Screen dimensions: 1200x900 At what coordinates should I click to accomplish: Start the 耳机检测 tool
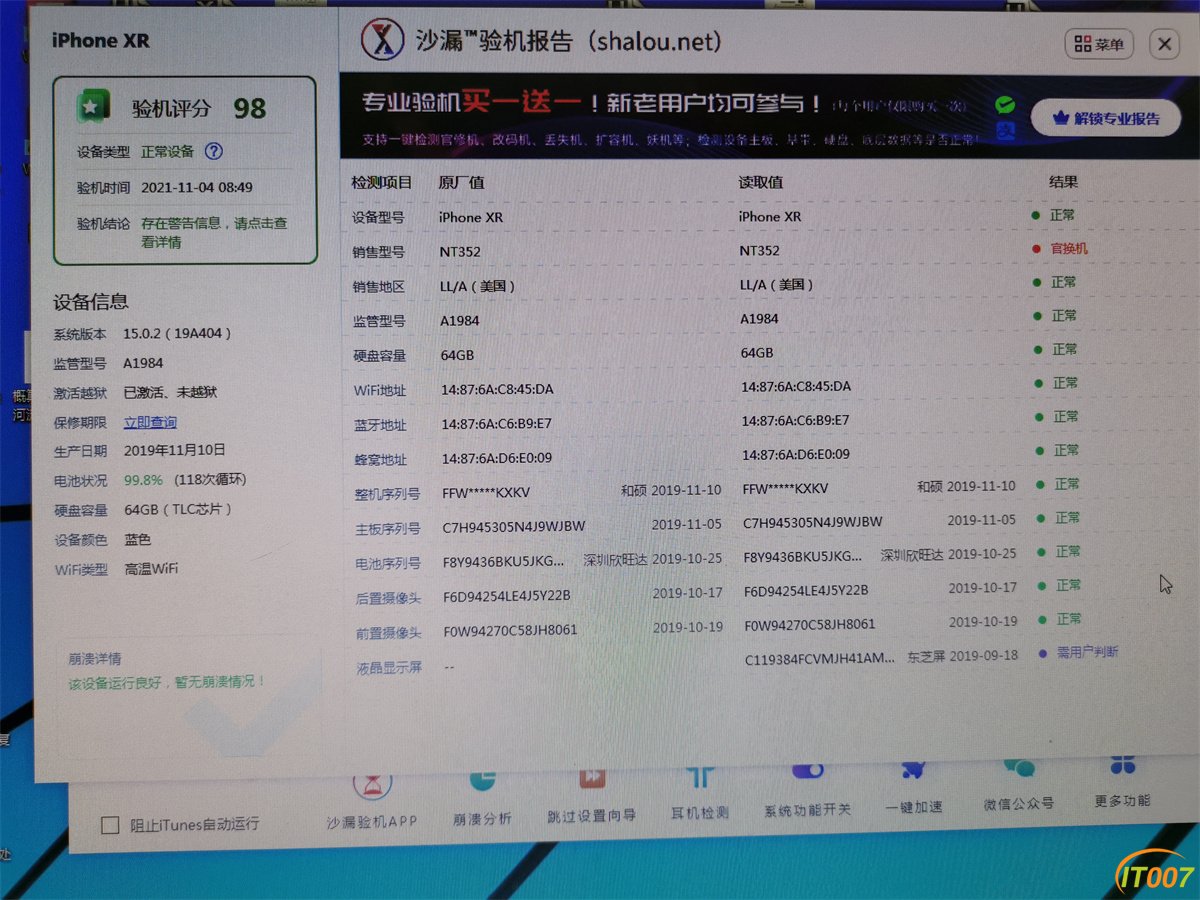700,794
